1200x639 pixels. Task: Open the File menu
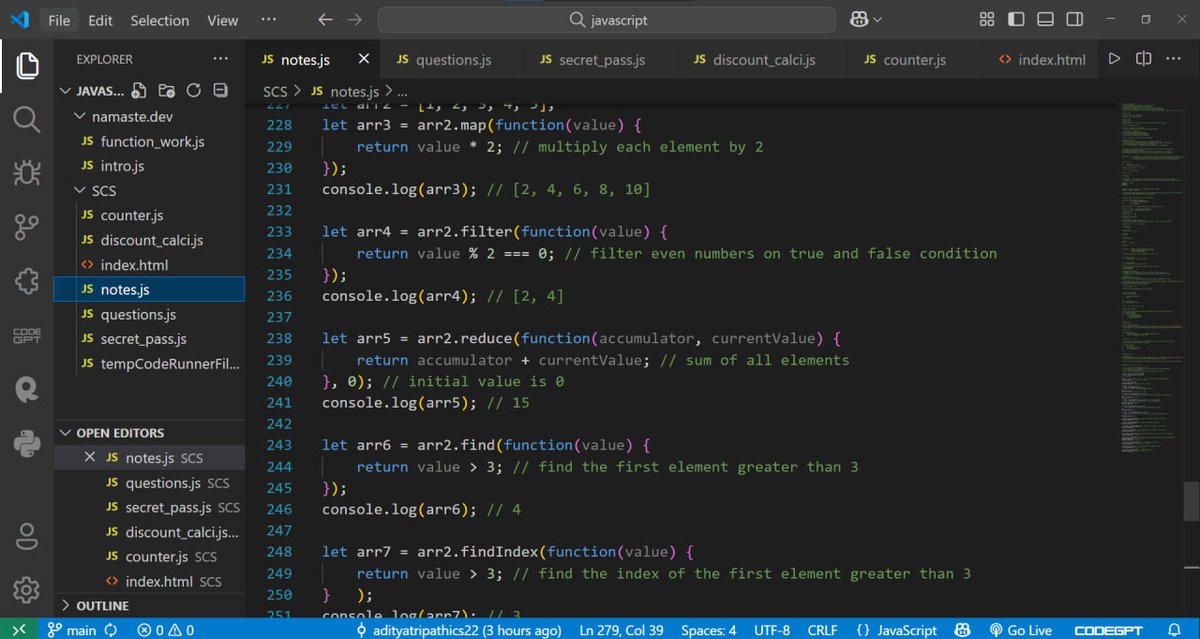pos(59,20)
